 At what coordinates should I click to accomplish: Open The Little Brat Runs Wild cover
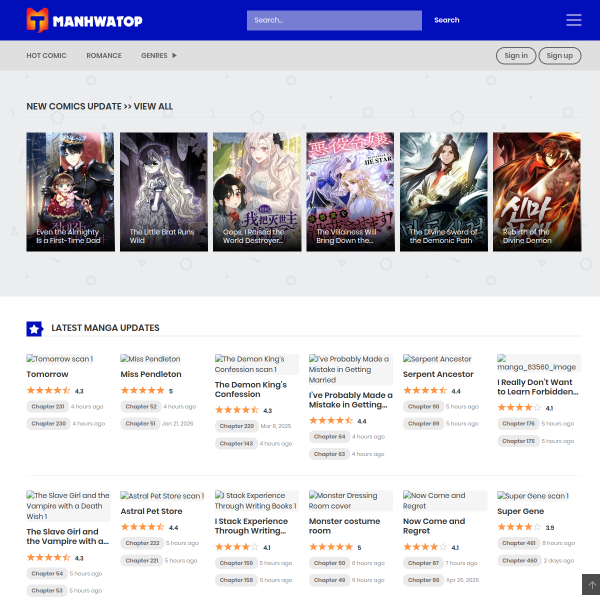coord(164,192)
